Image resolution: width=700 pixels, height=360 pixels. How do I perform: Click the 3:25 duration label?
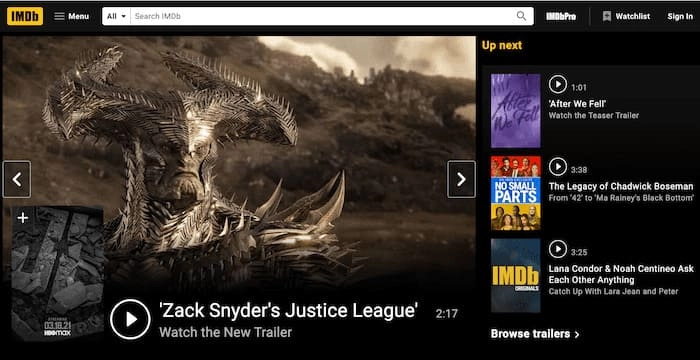[x=579, y=252]
